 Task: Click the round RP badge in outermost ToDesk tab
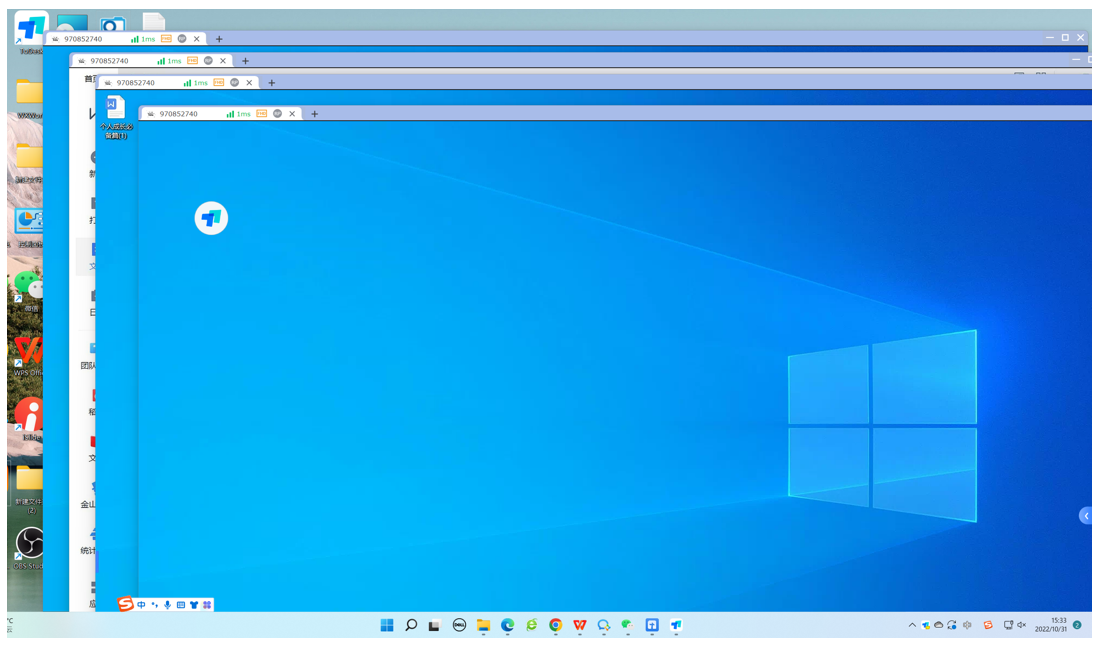click(181, 39)
